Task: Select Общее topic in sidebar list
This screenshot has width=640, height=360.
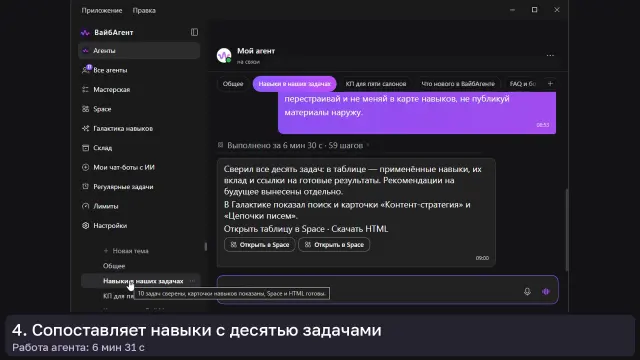Action: (114, 266)
